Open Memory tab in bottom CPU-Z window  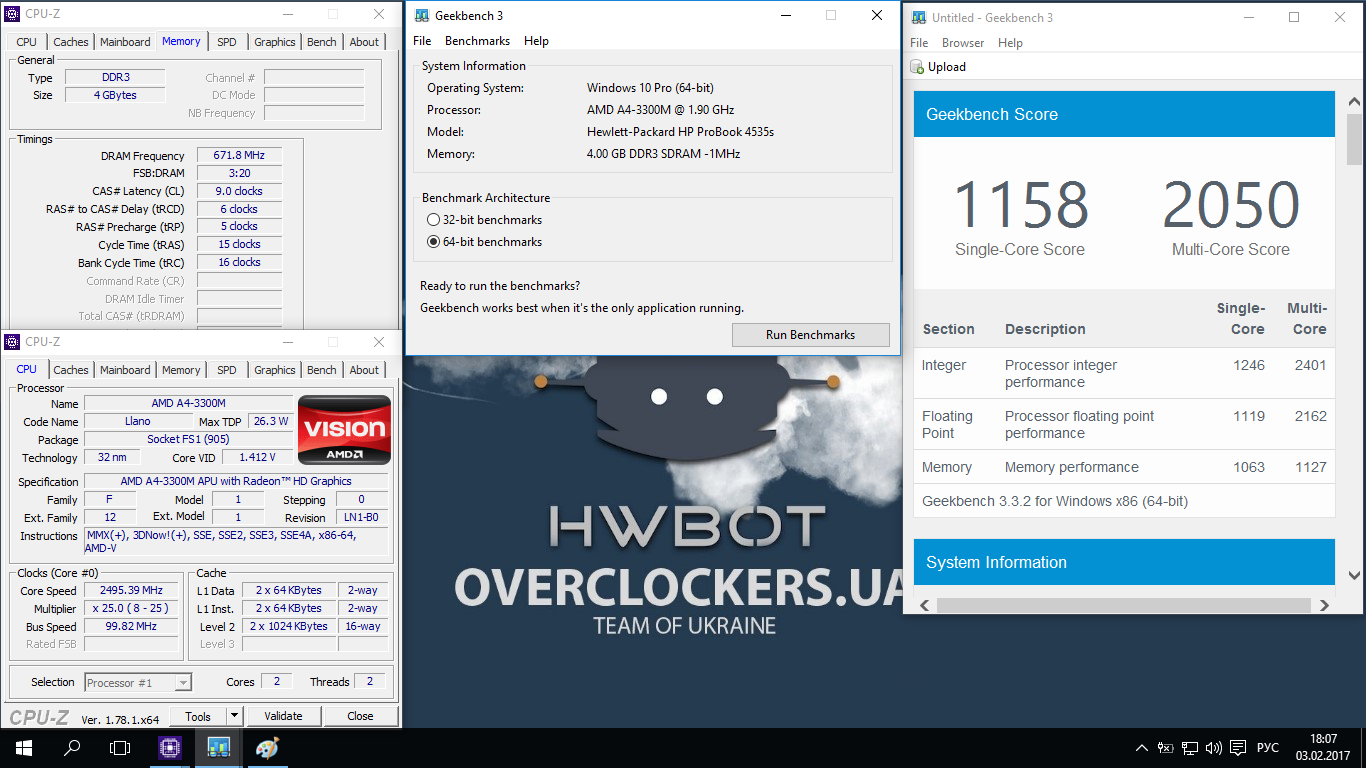pyautogui.click(x=181, y=370)
